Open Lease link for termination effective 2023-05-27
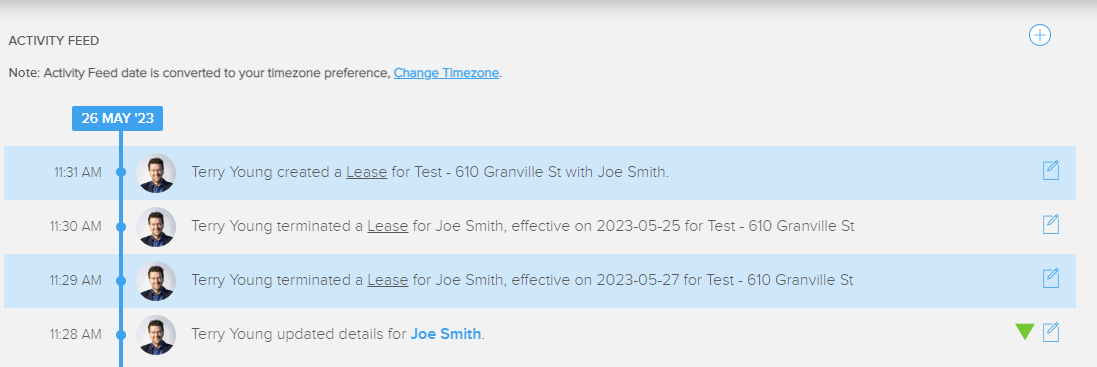 pos(388,280)
